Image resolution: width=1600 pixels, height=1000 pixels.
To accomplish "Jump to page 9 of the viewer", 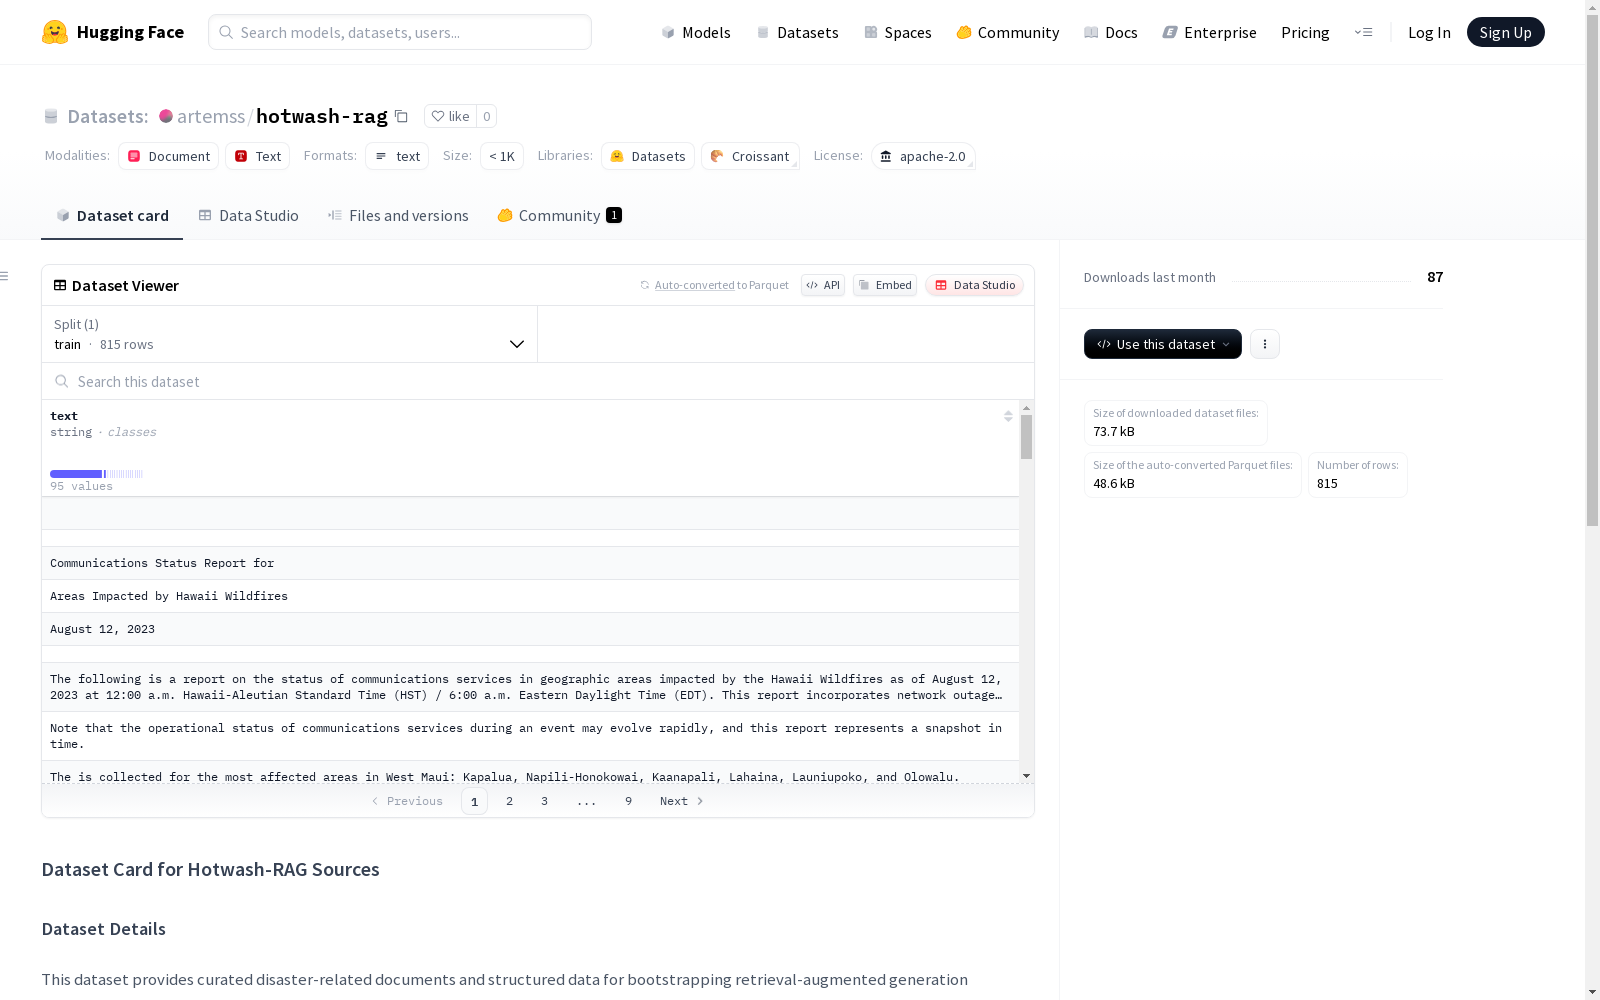I will (x=629, y=801).
